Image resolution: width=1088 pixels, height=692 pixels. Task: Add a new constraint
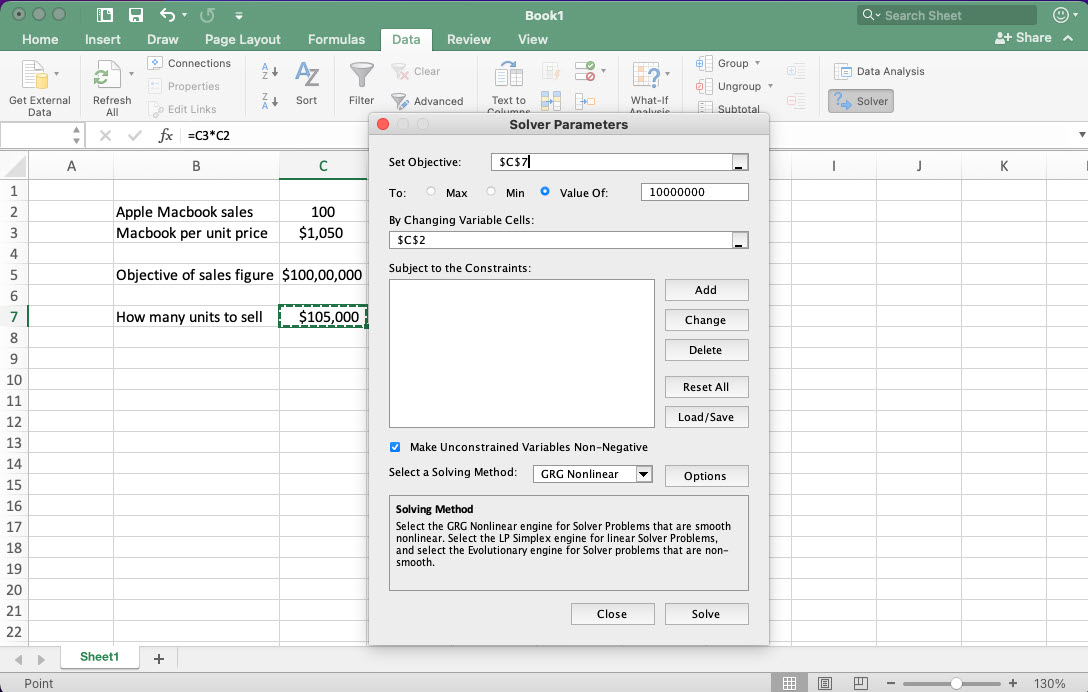coord(706,290)
